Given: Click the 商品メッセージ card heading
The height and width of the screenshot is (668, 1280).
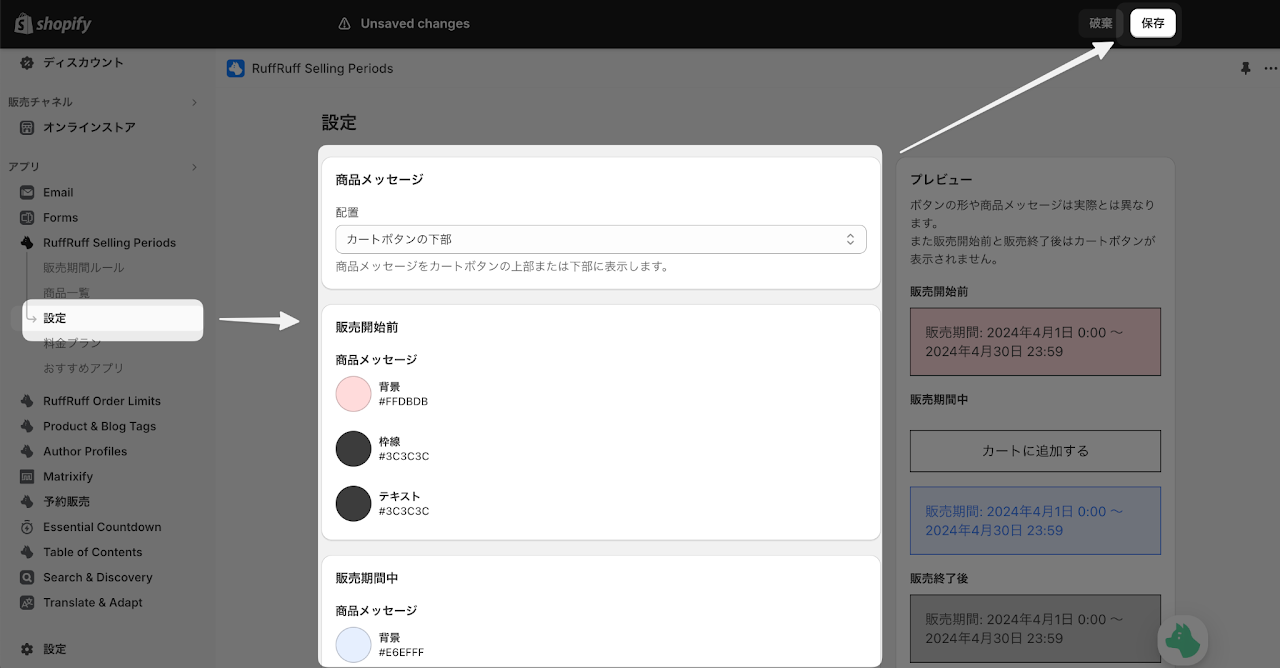Looking at the screenshot, I should (x=380, y=180).
